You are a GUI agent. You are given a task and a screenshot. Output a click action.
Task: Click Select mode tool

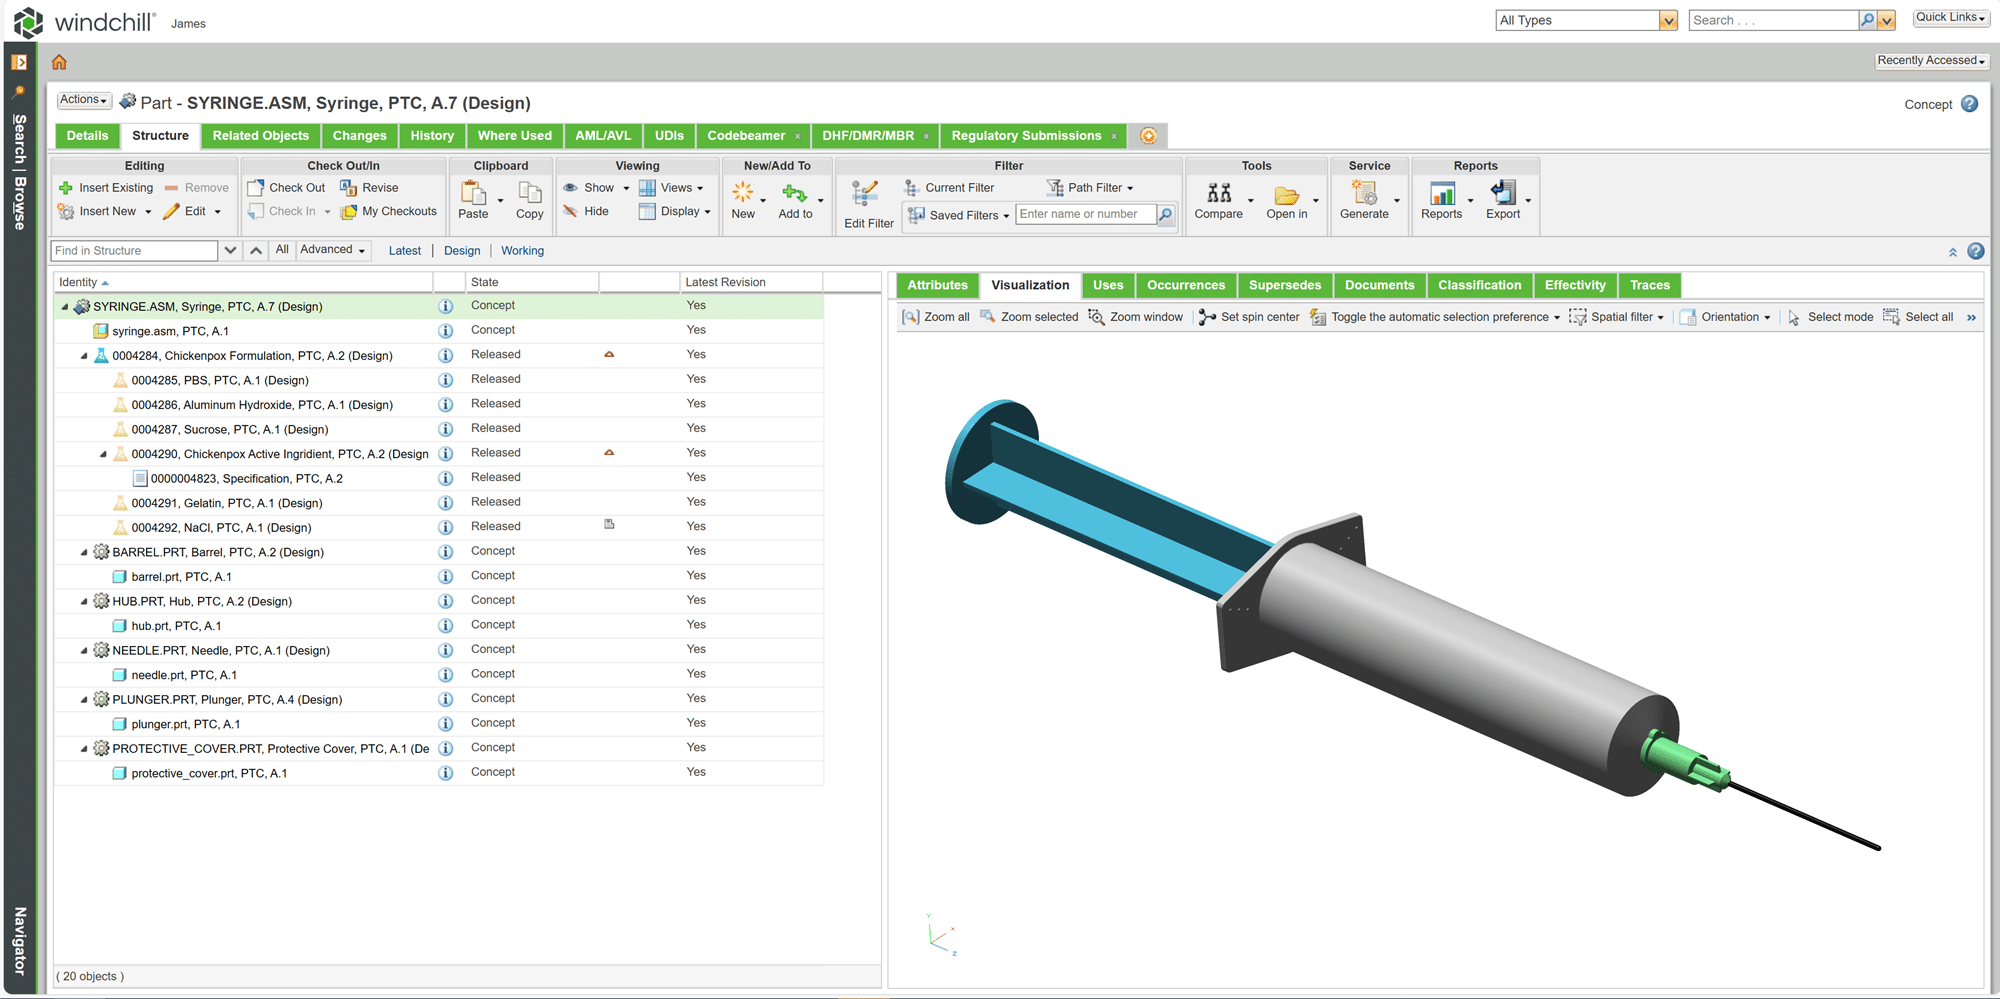pos(1831,317)
